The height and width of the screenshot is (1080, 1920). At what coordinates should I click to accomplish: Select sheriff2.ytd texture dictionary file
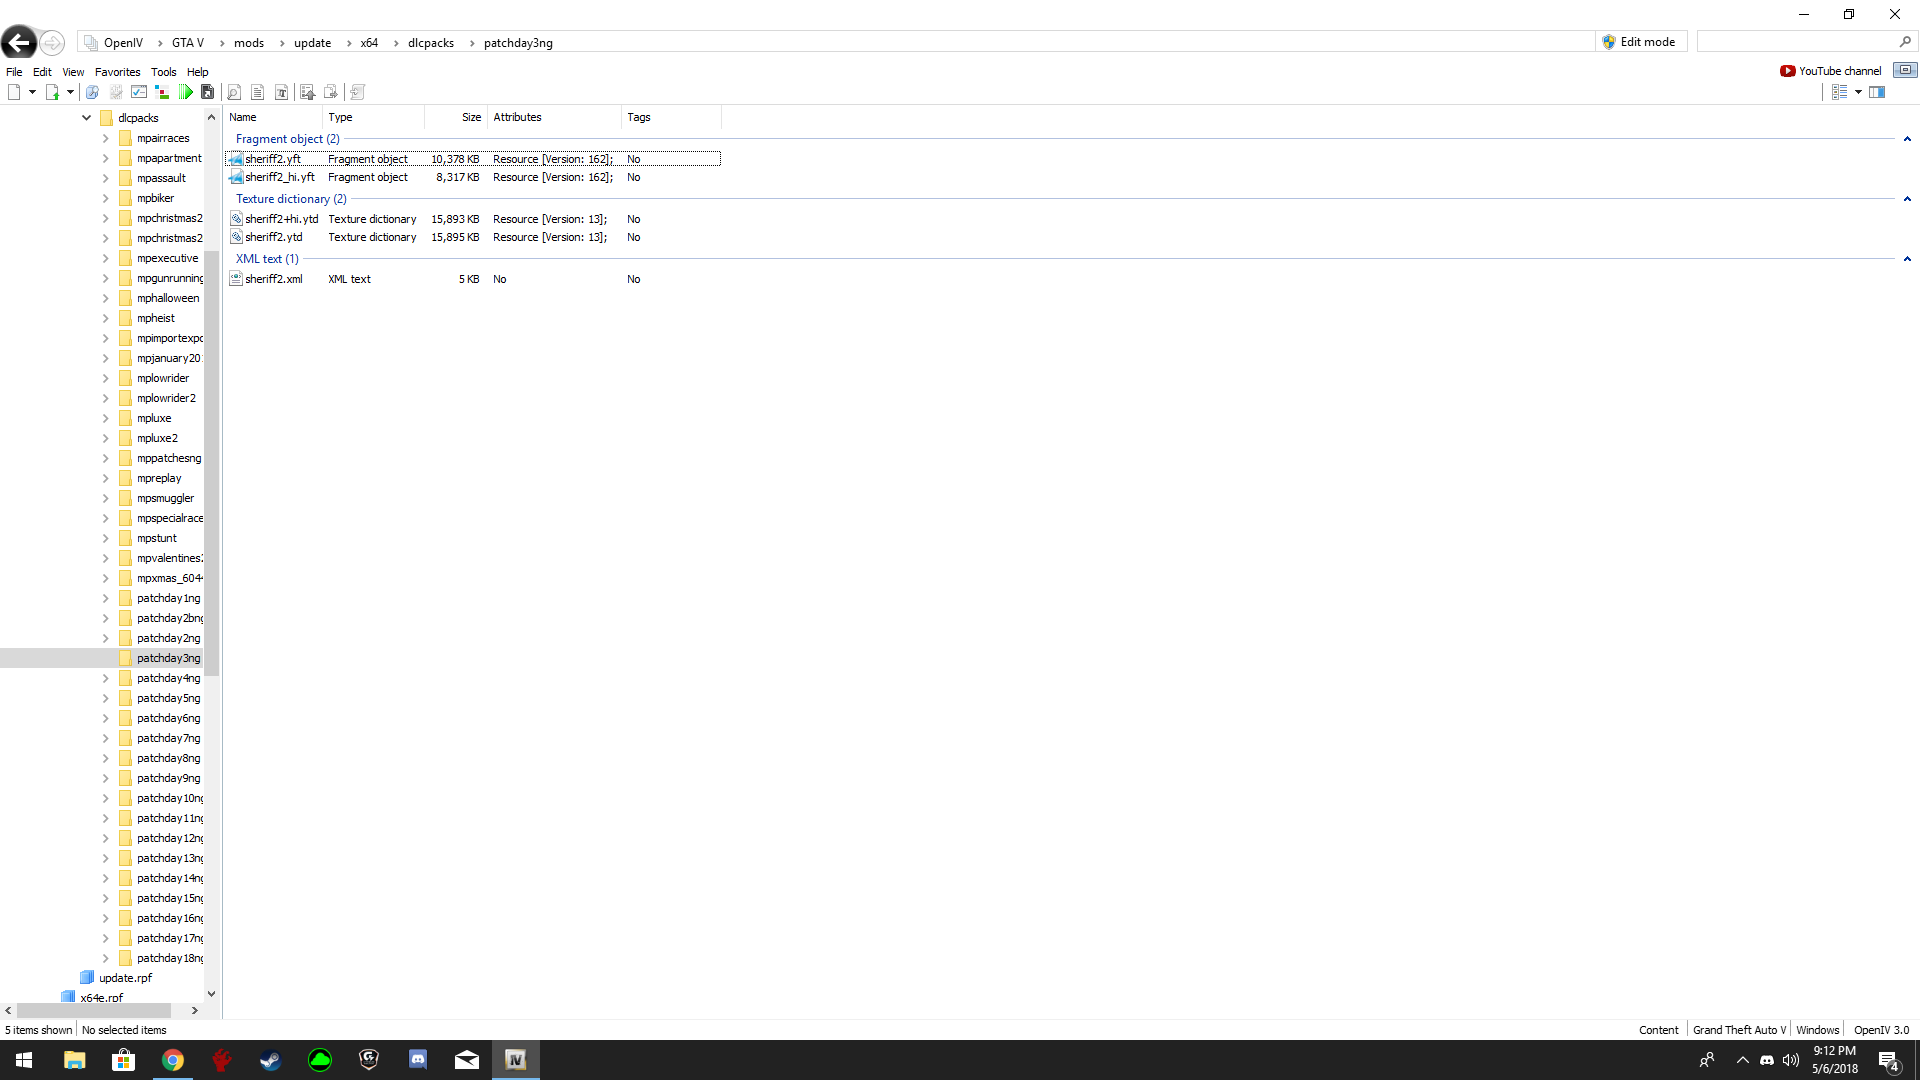(x=273, y=237)
